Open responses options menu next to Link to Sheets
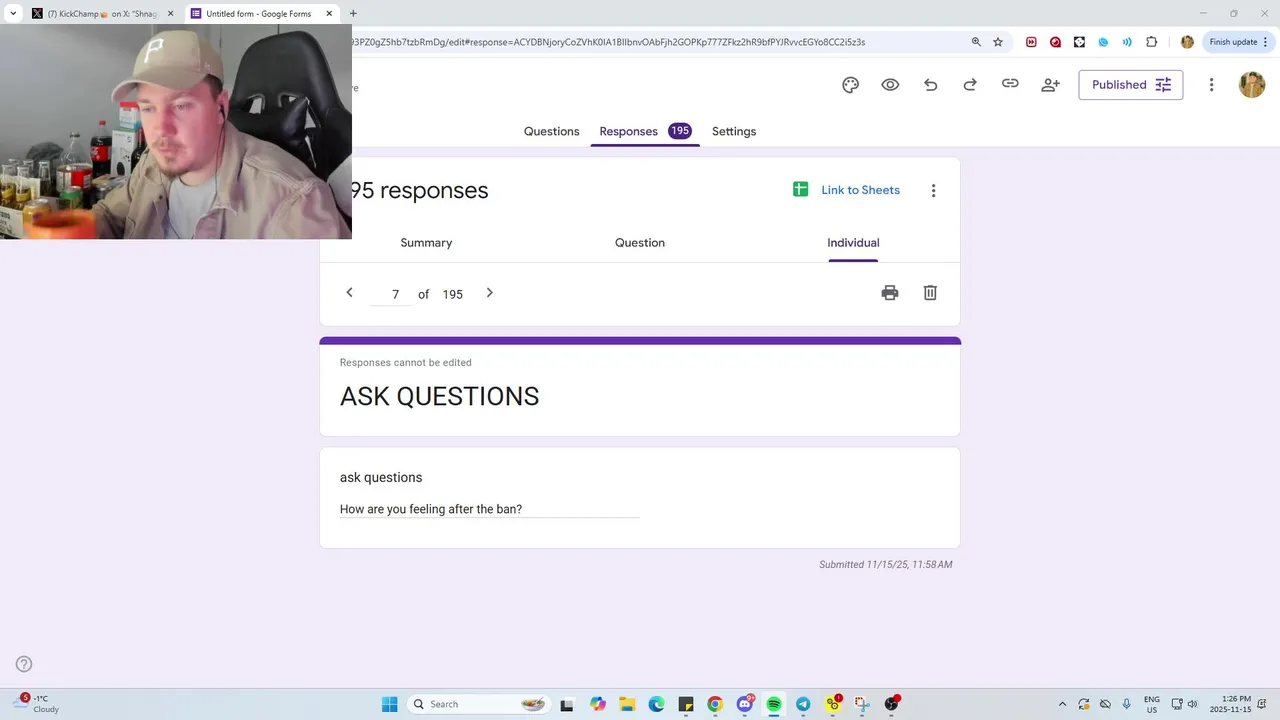Viewport: 1280px width, 720px height. (933, 190)
